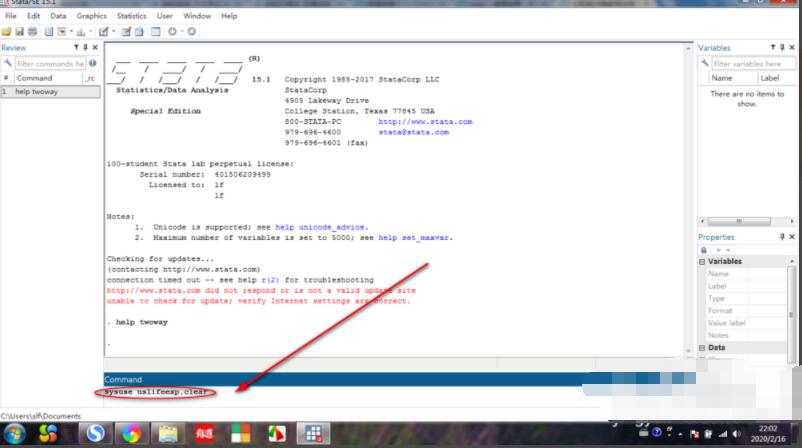Click the Windows Start button

14,434
